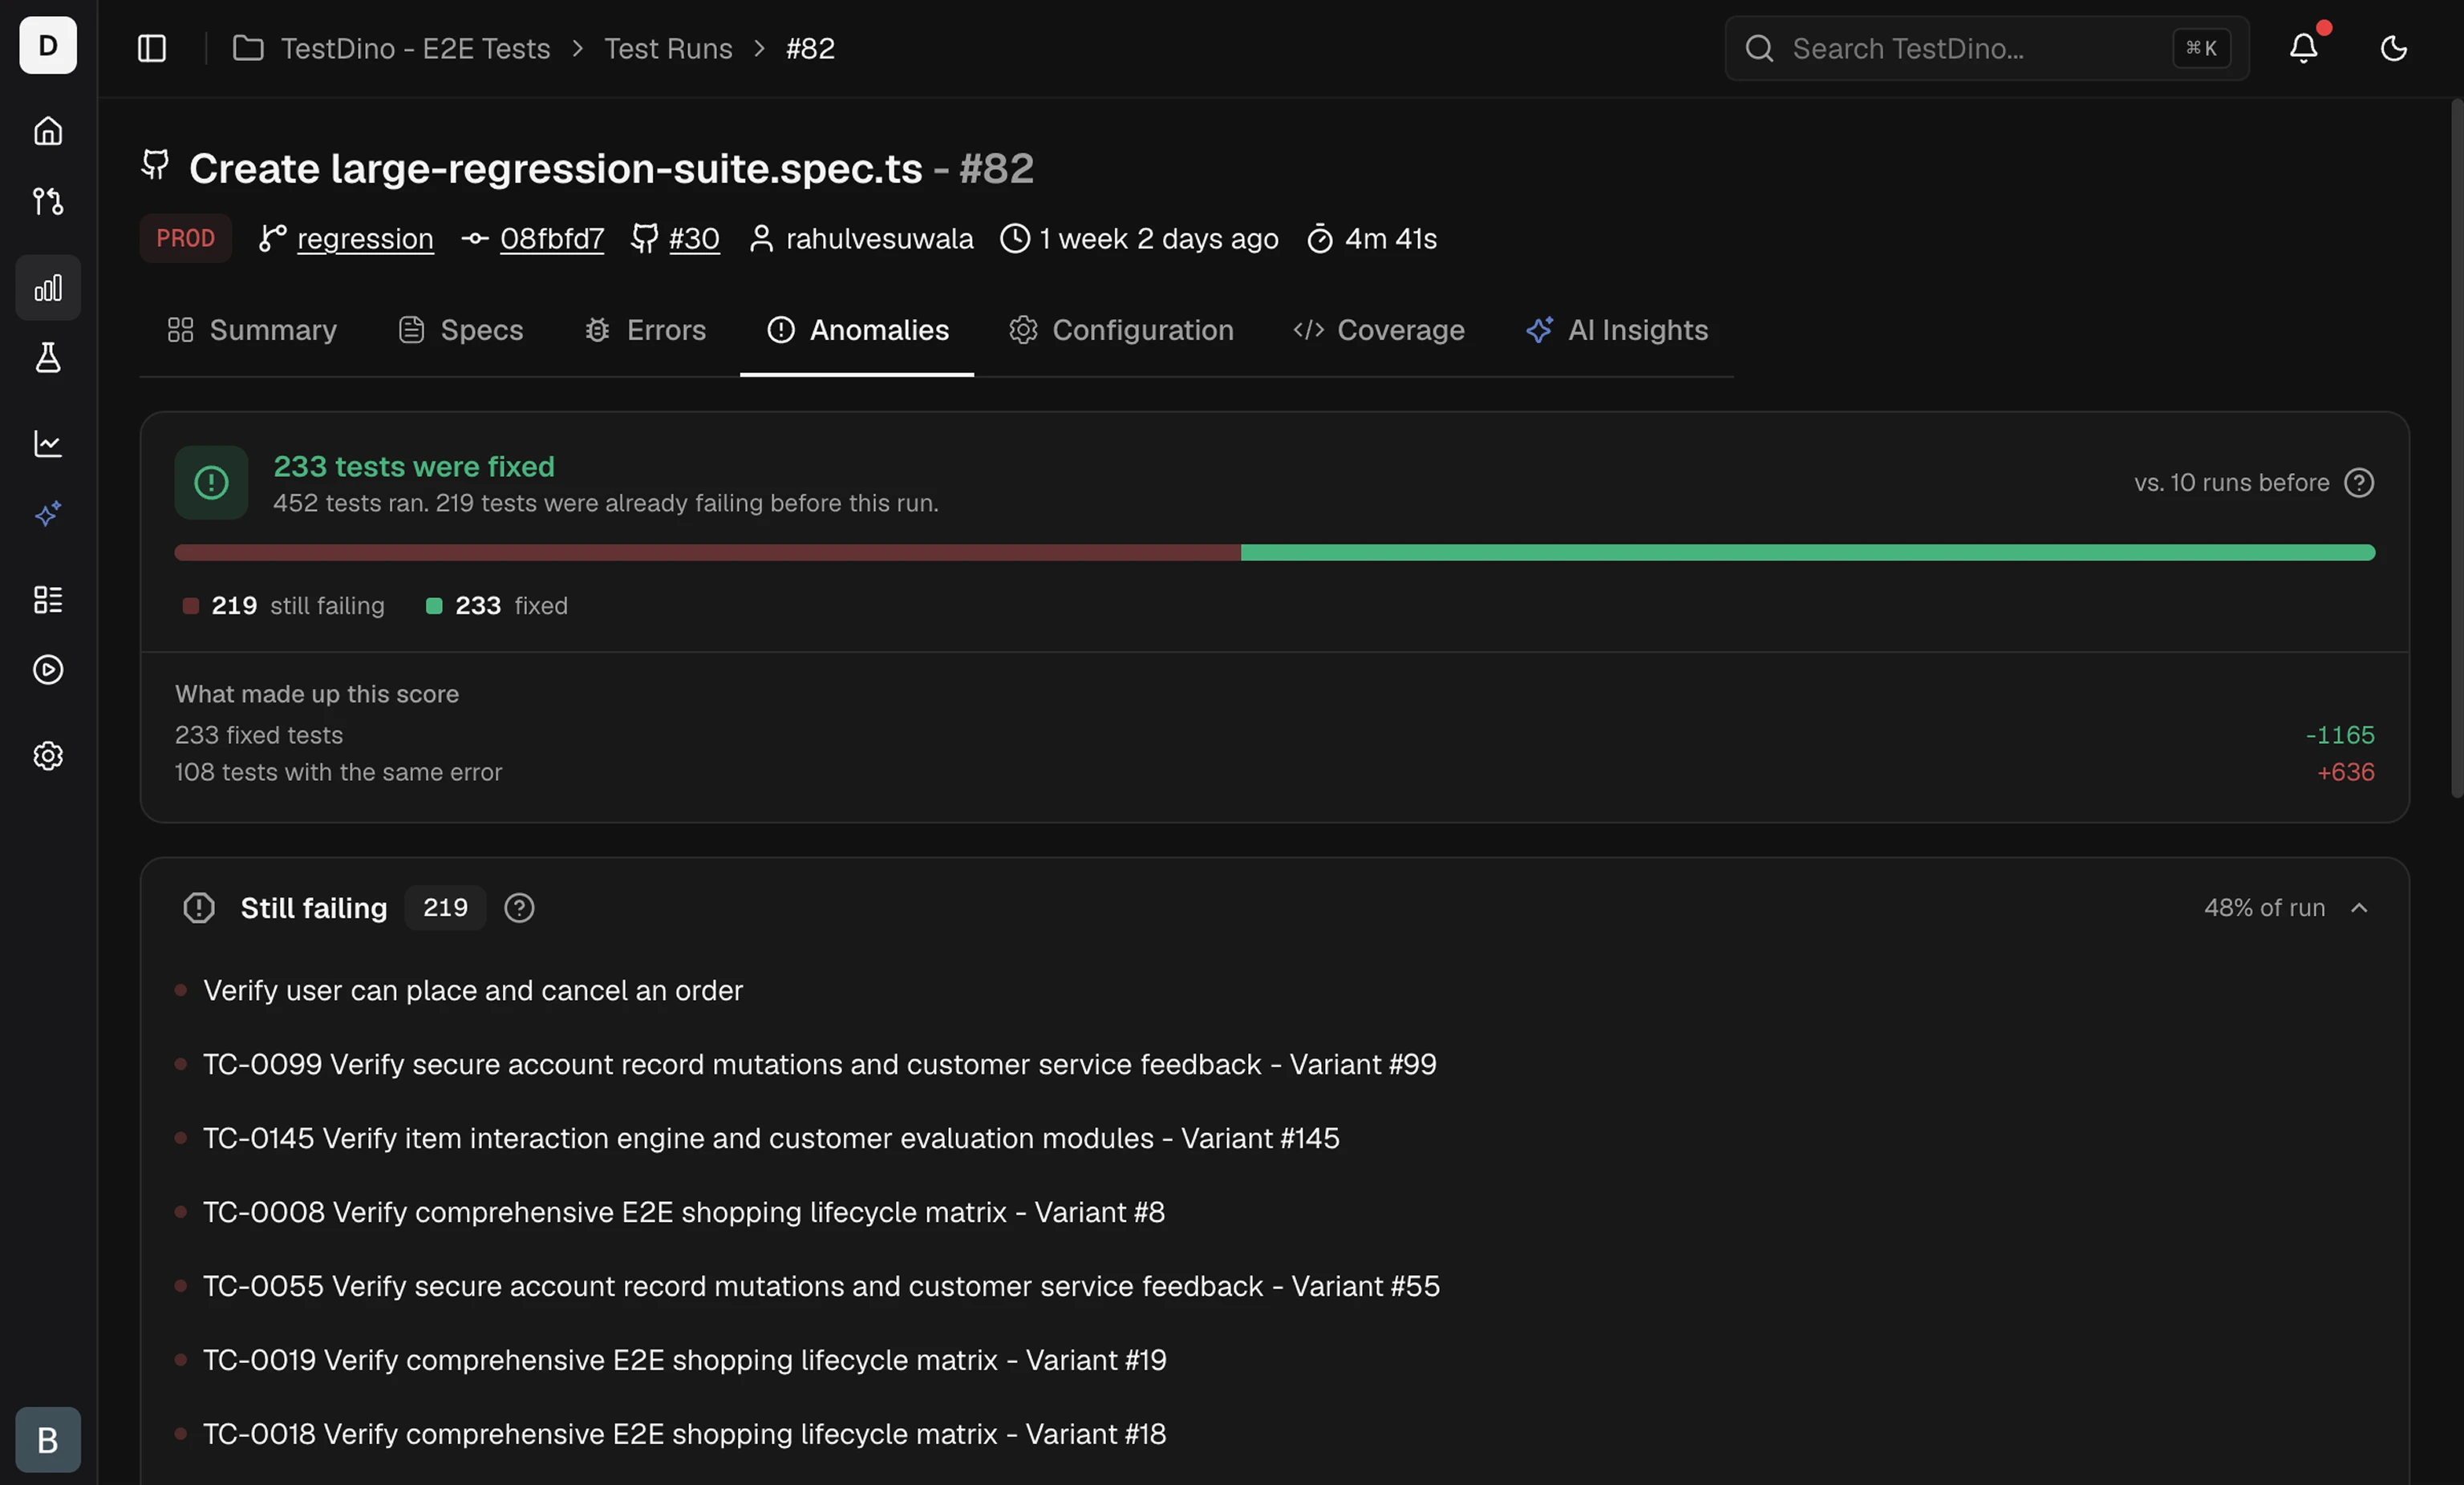
Task: Click the 233 fixed legend swatch
Action: click(434, 606)
